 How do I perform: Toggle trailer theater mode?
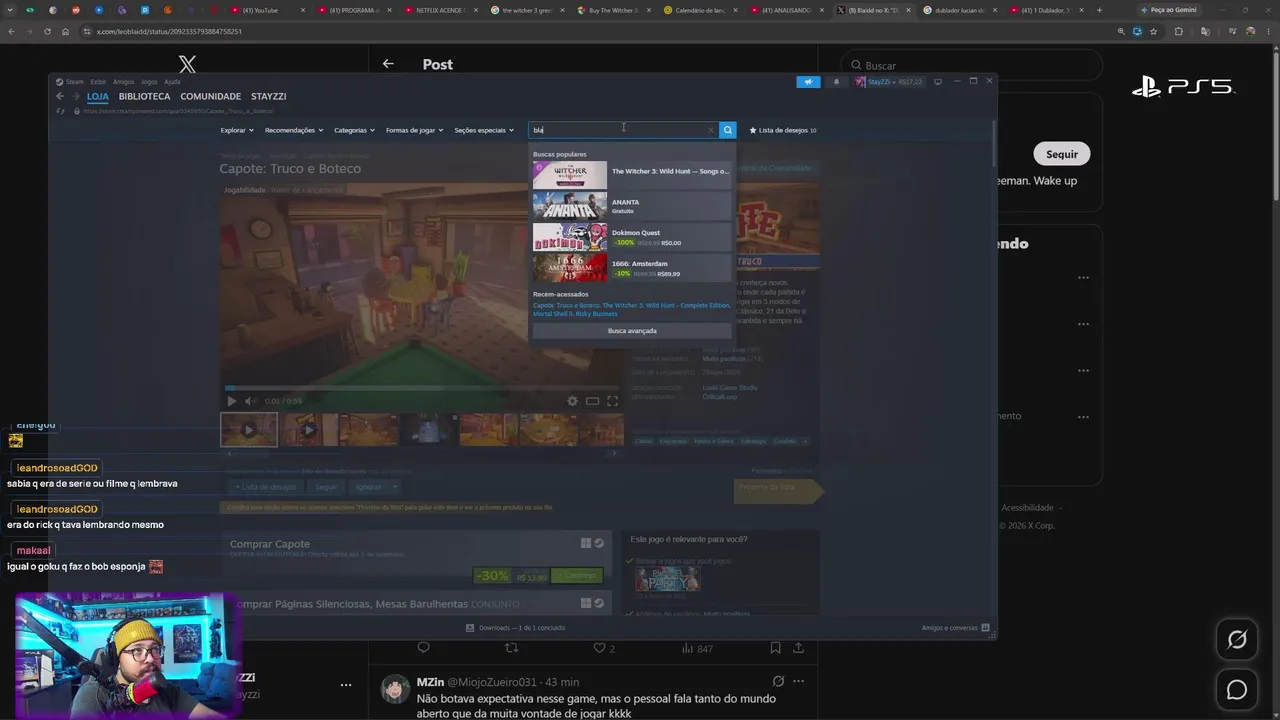[592, 401]
